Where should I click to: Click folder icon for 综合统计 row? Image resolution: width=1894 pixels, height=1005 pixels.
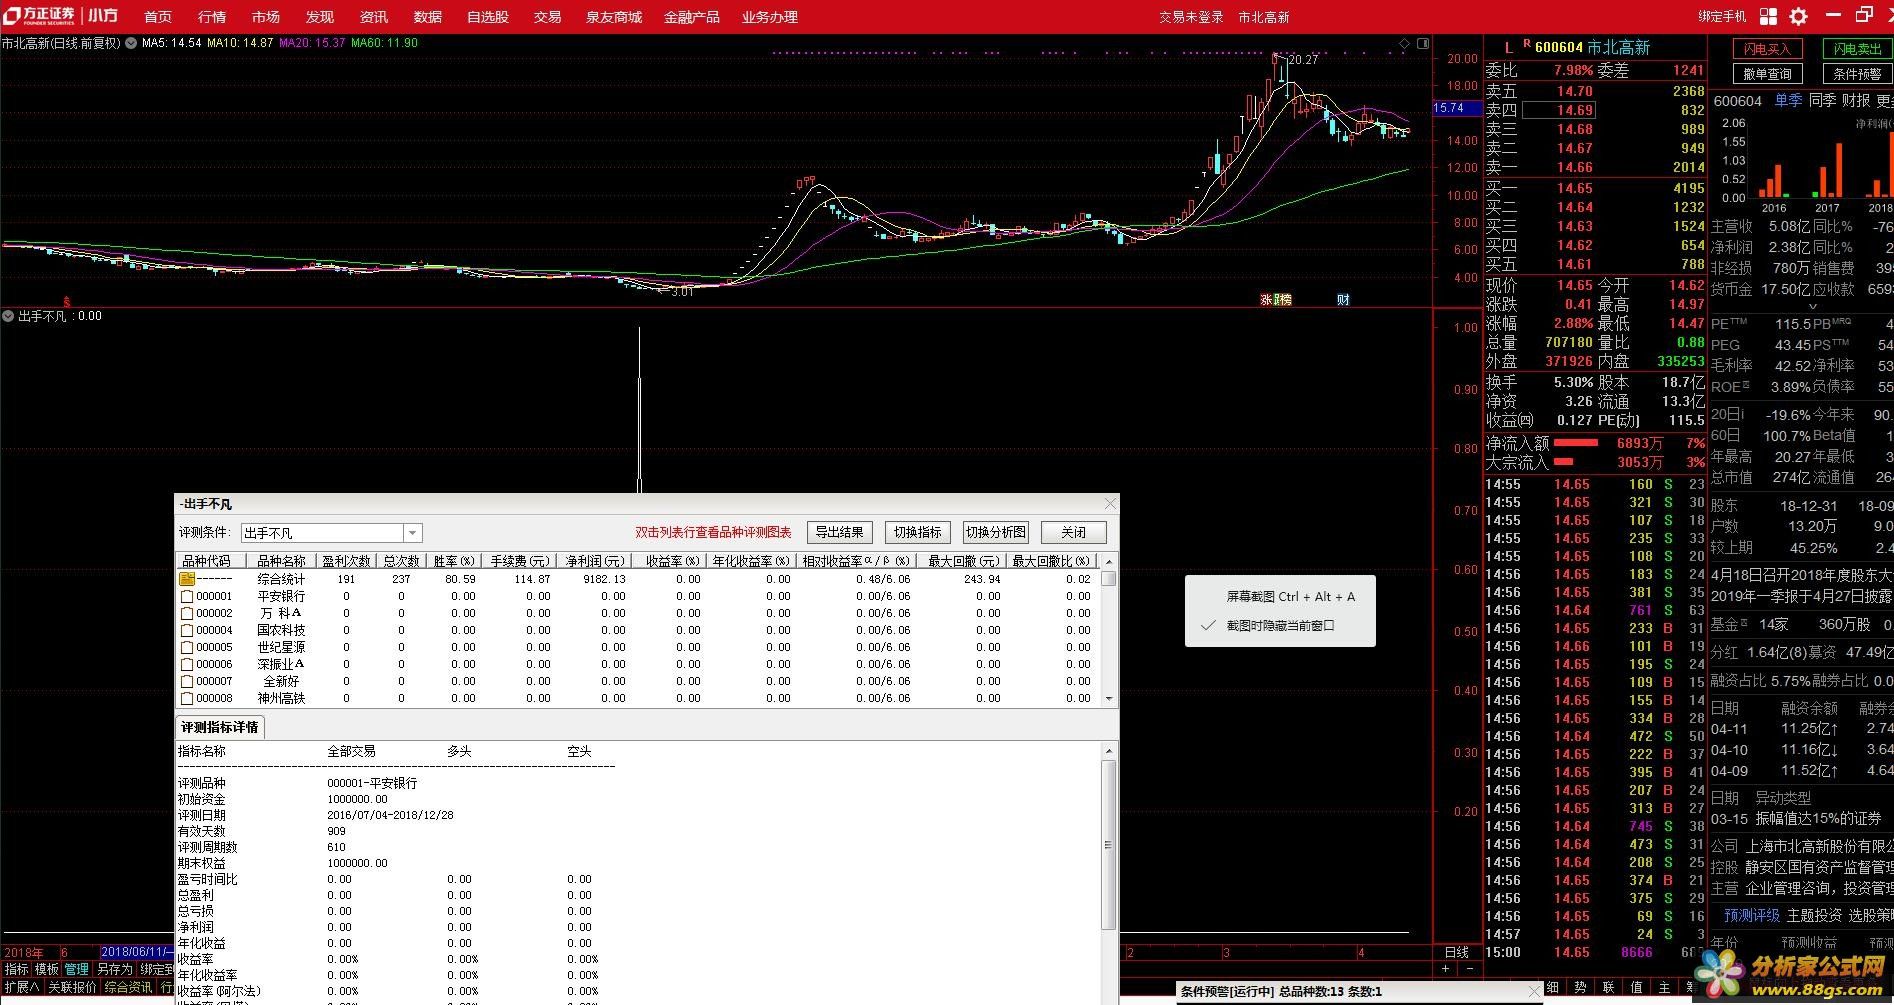pos(187,579)
